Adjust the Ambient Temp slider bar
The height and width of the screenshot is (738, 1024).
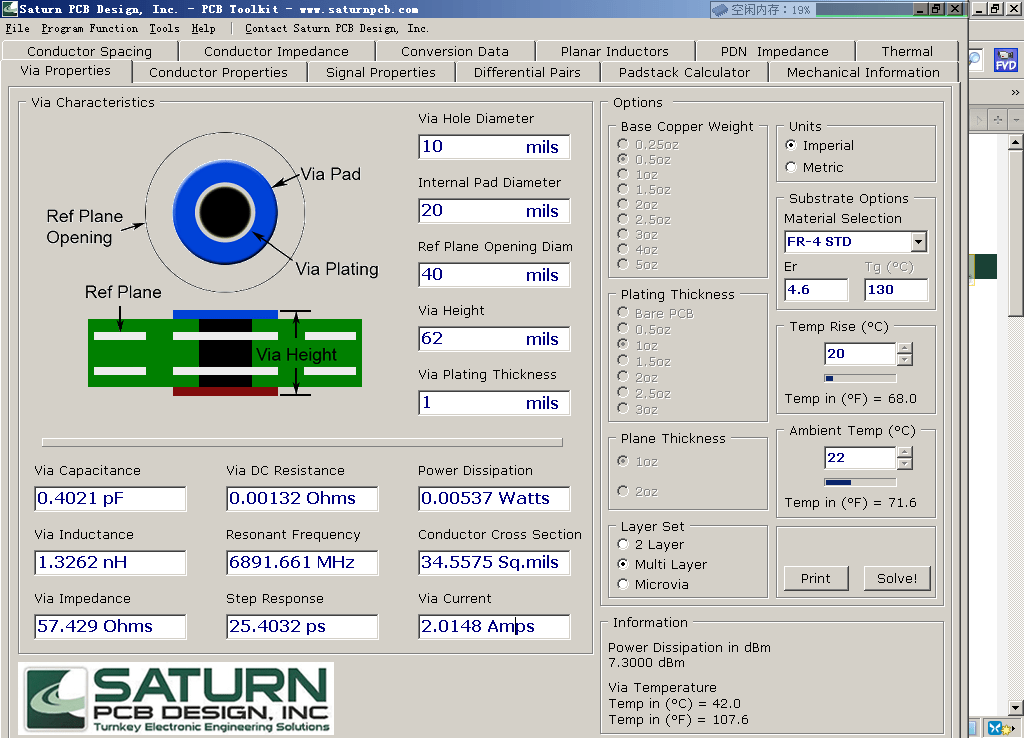(x=860, y=482)
